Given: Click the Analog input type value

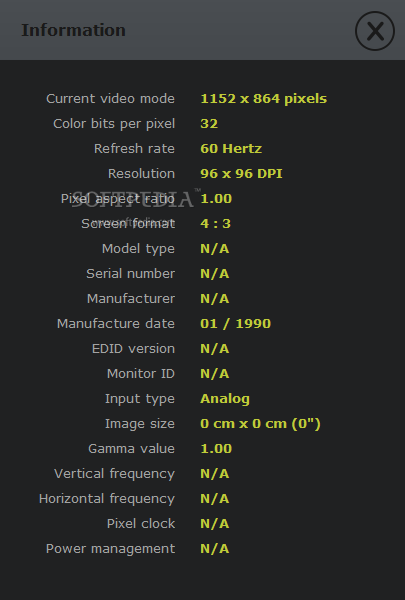Looking at the screenshot, I should pyautogui.click(x=225, y=399).
